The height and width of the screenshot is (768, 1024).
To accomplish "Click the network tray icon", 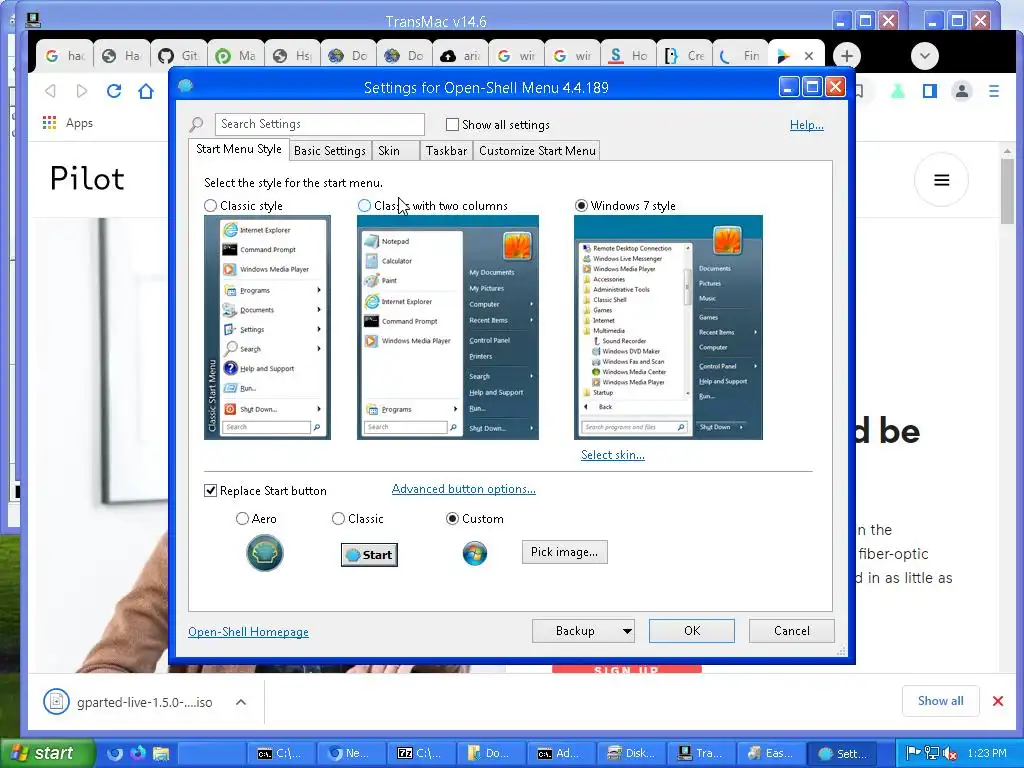I will coord(932,753).
